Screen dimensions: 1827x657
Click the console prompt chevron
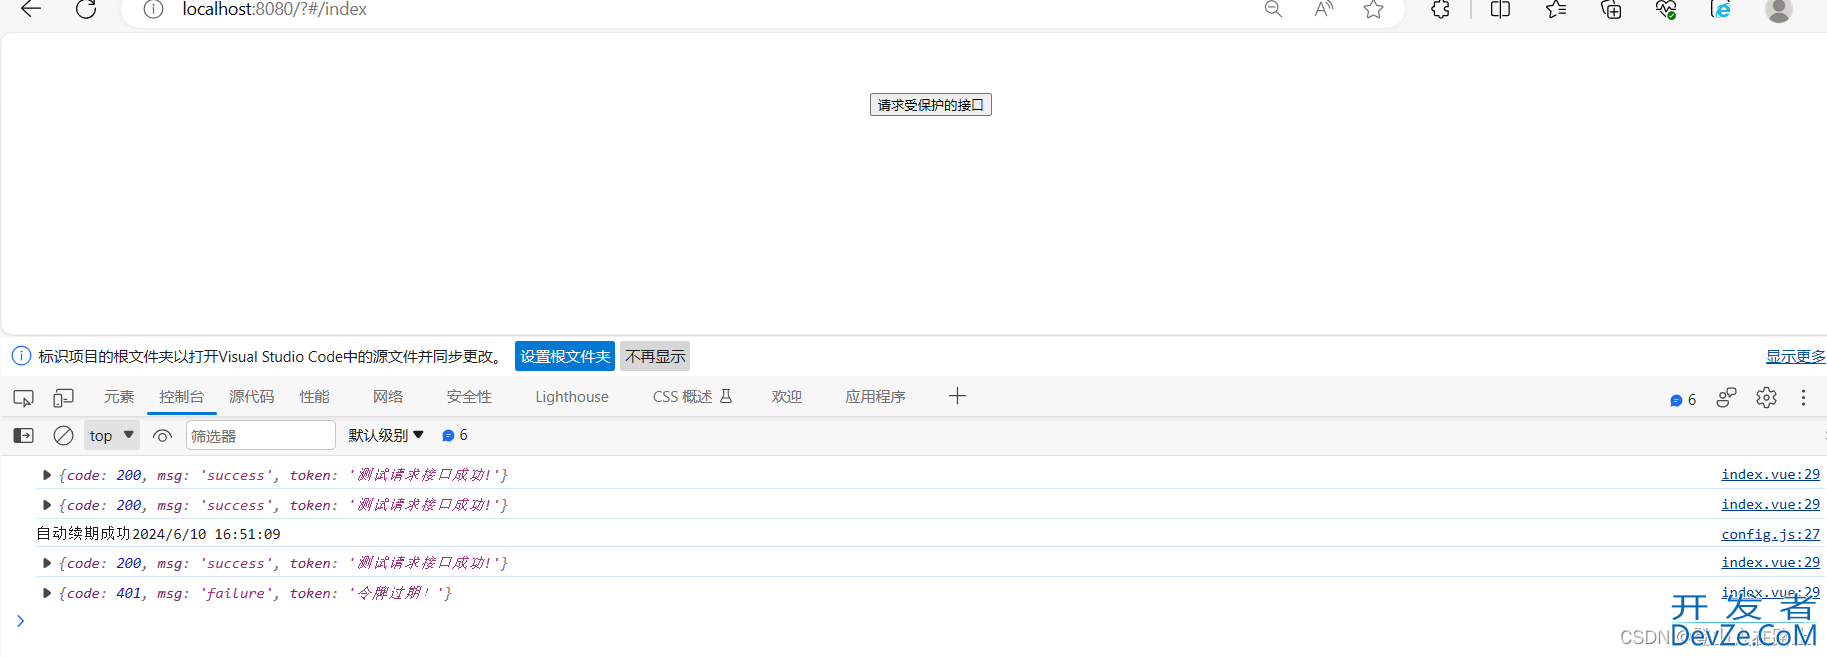[x=20, y=621]
